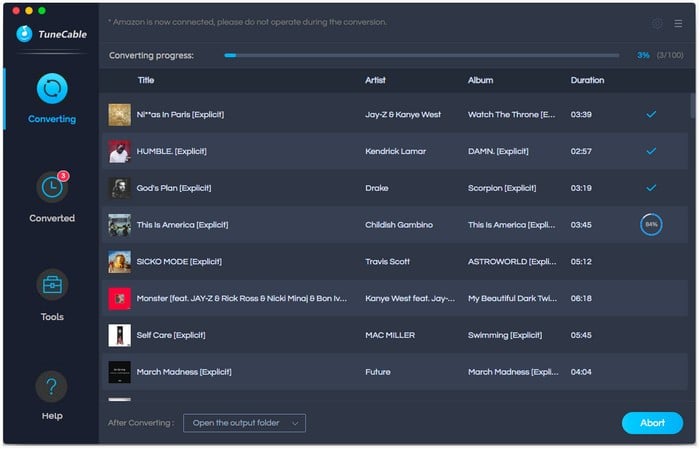The width and height of the screenshot is (700, 449).
Task: Open the Help question mark icon
Action: pyautogui.click(x=52, y=387)
